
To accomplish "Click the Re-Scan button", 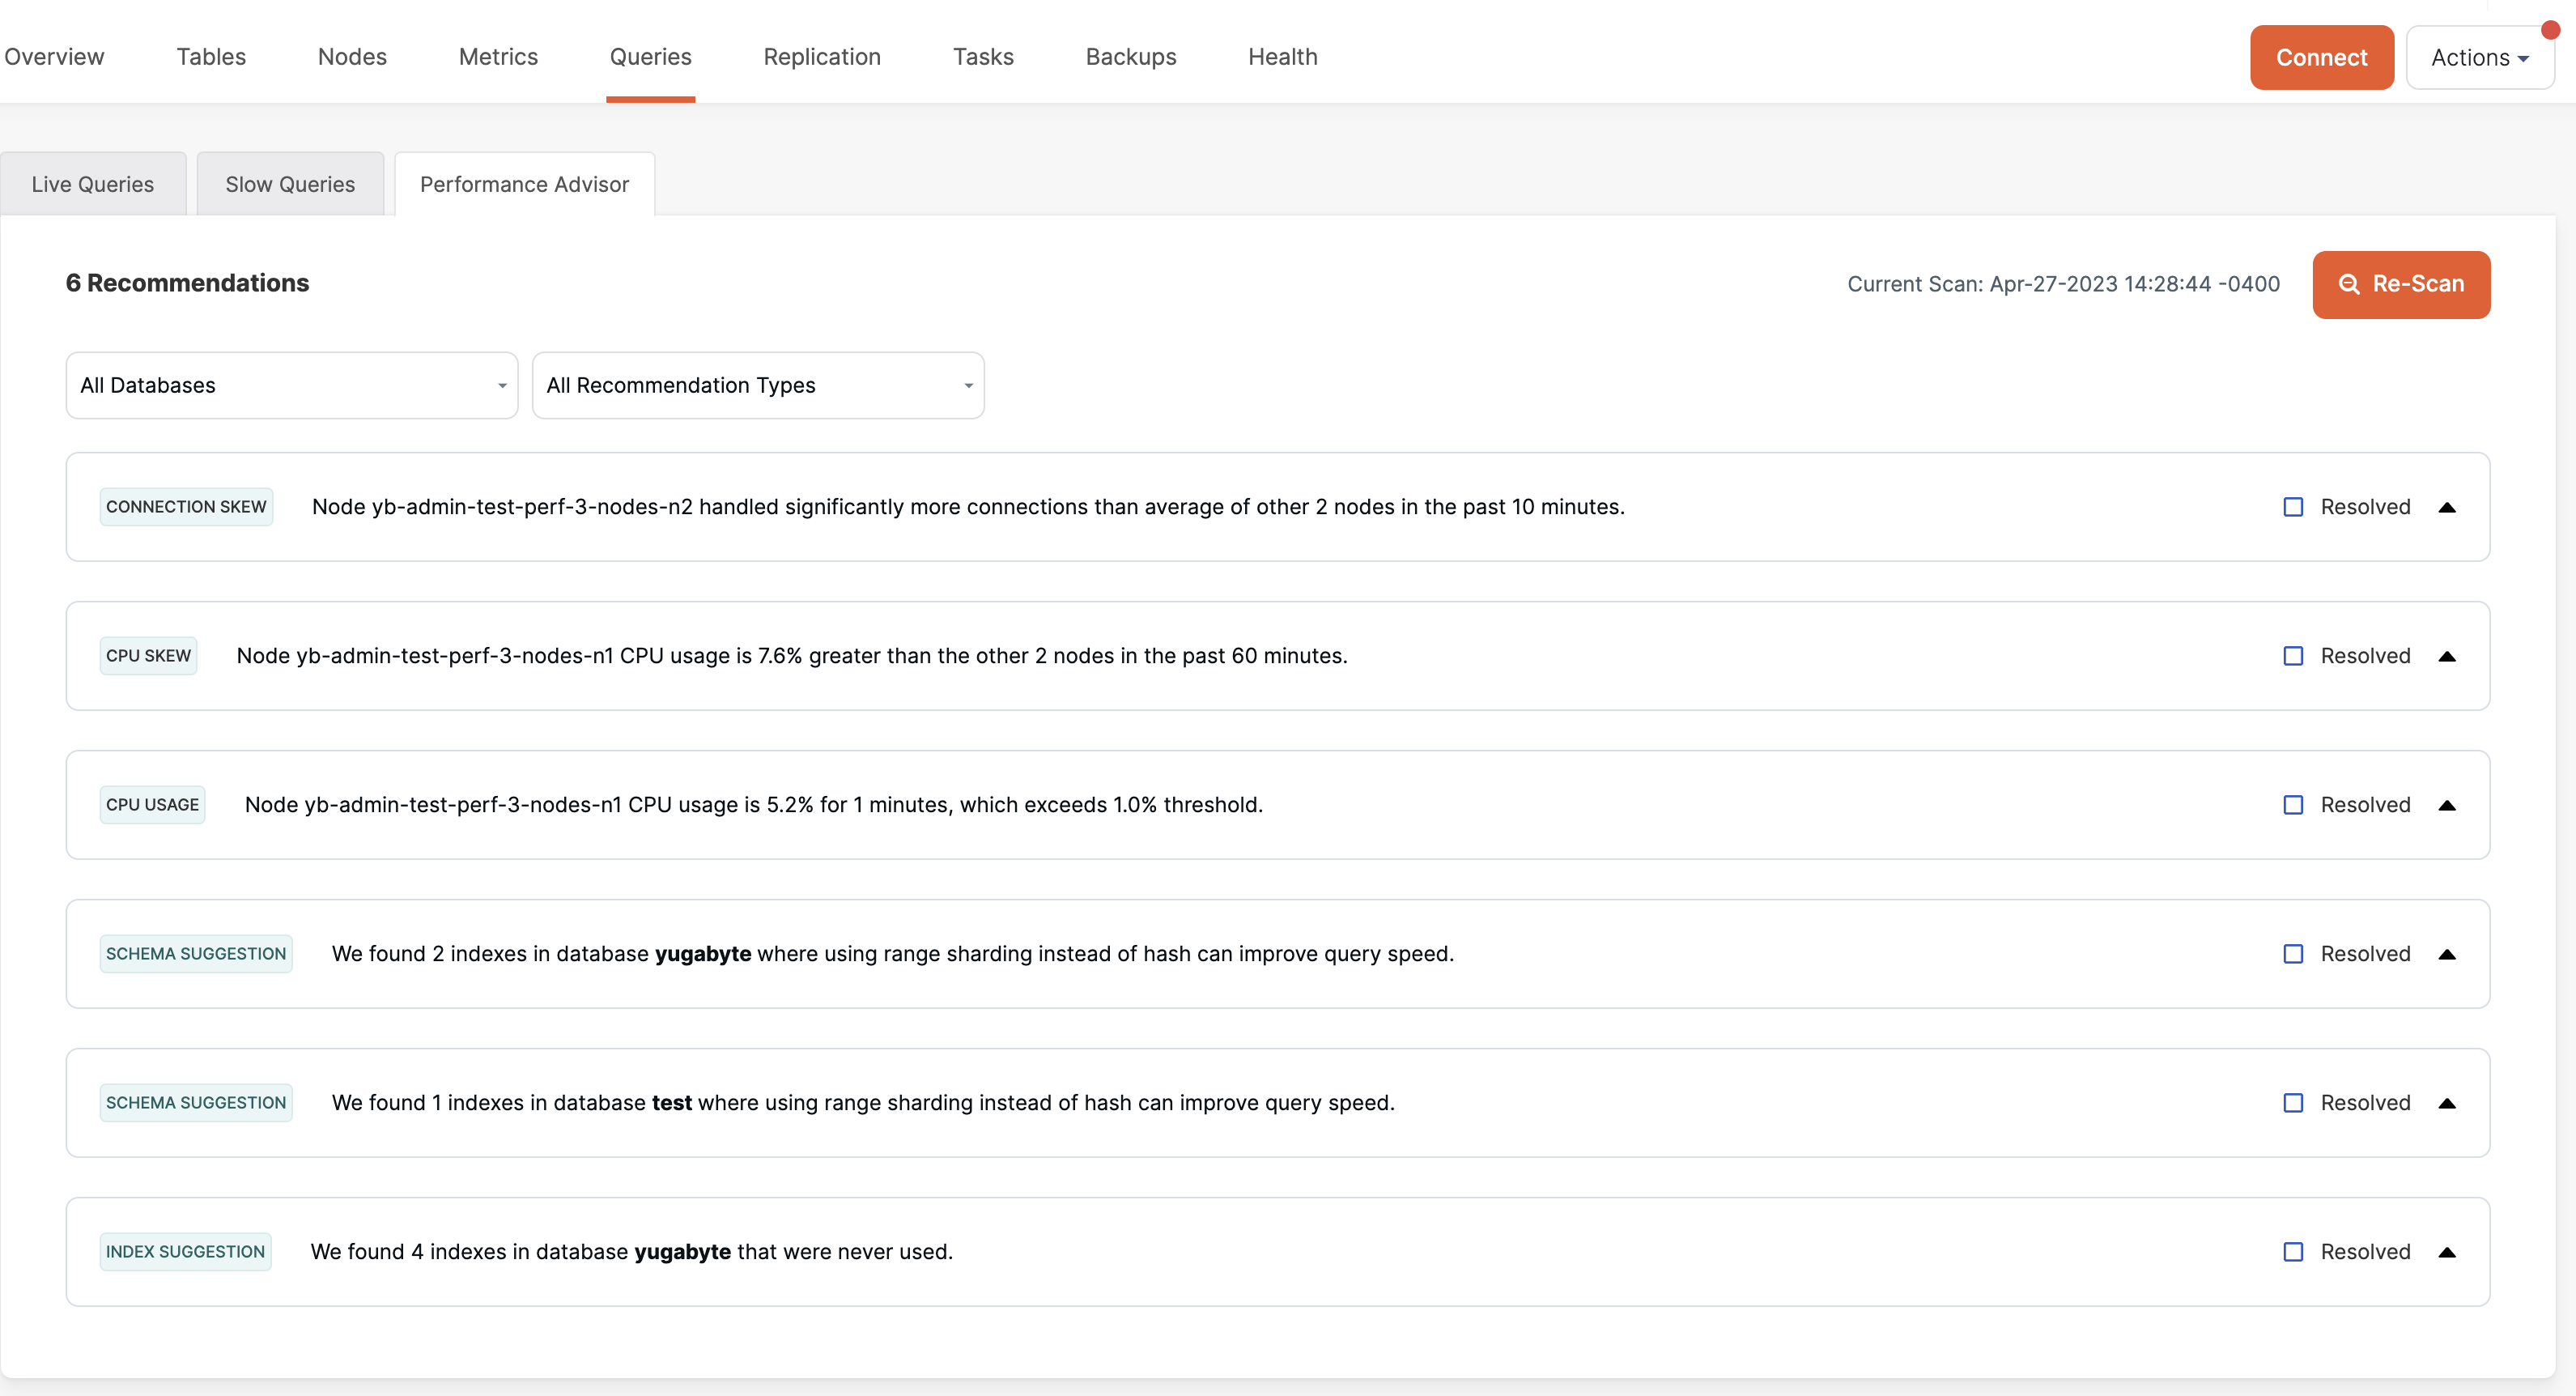I will click(2401, 284).
